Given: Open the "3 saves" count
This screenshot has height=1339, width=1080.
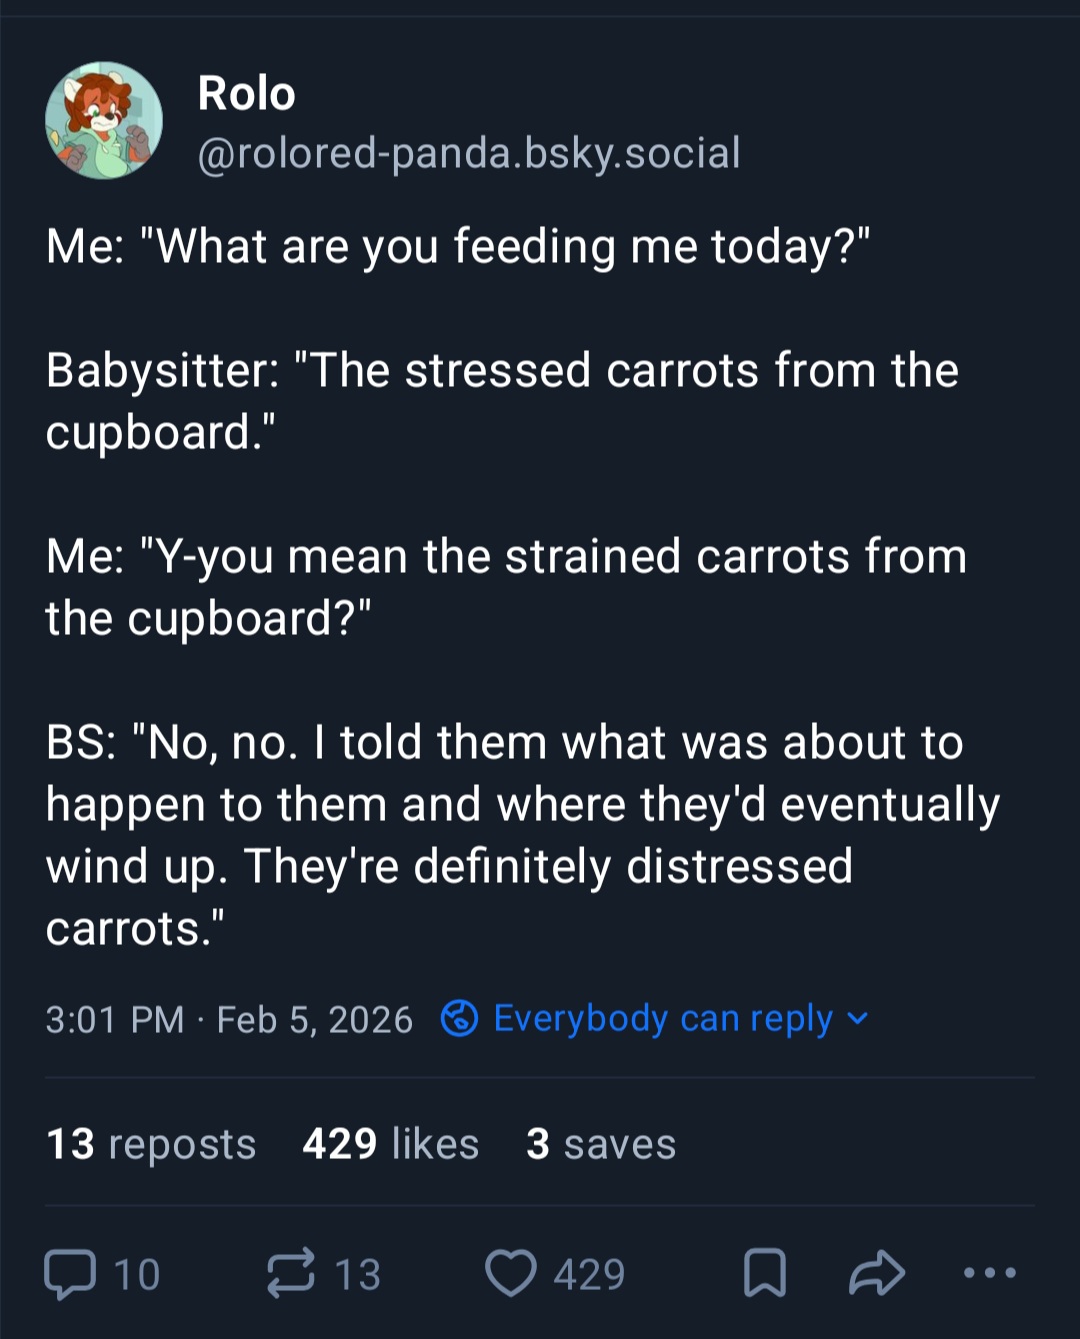Looking at the screenshot, I should tap(601, 1144).
